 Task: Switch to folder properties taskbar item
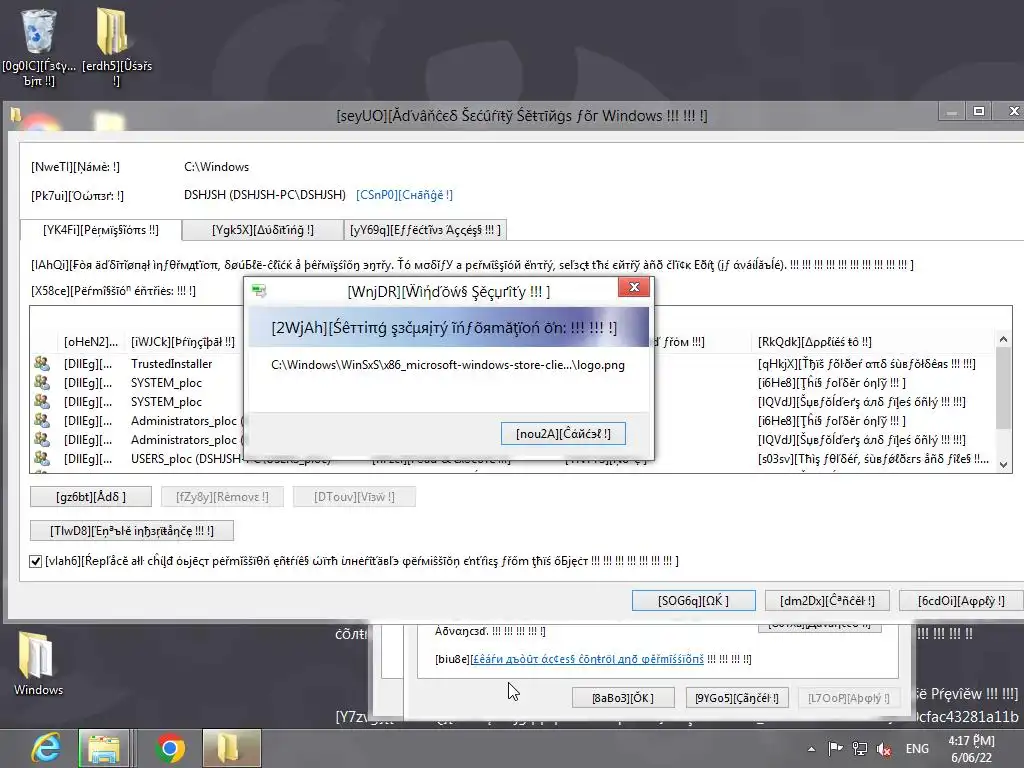pos(231,748)
